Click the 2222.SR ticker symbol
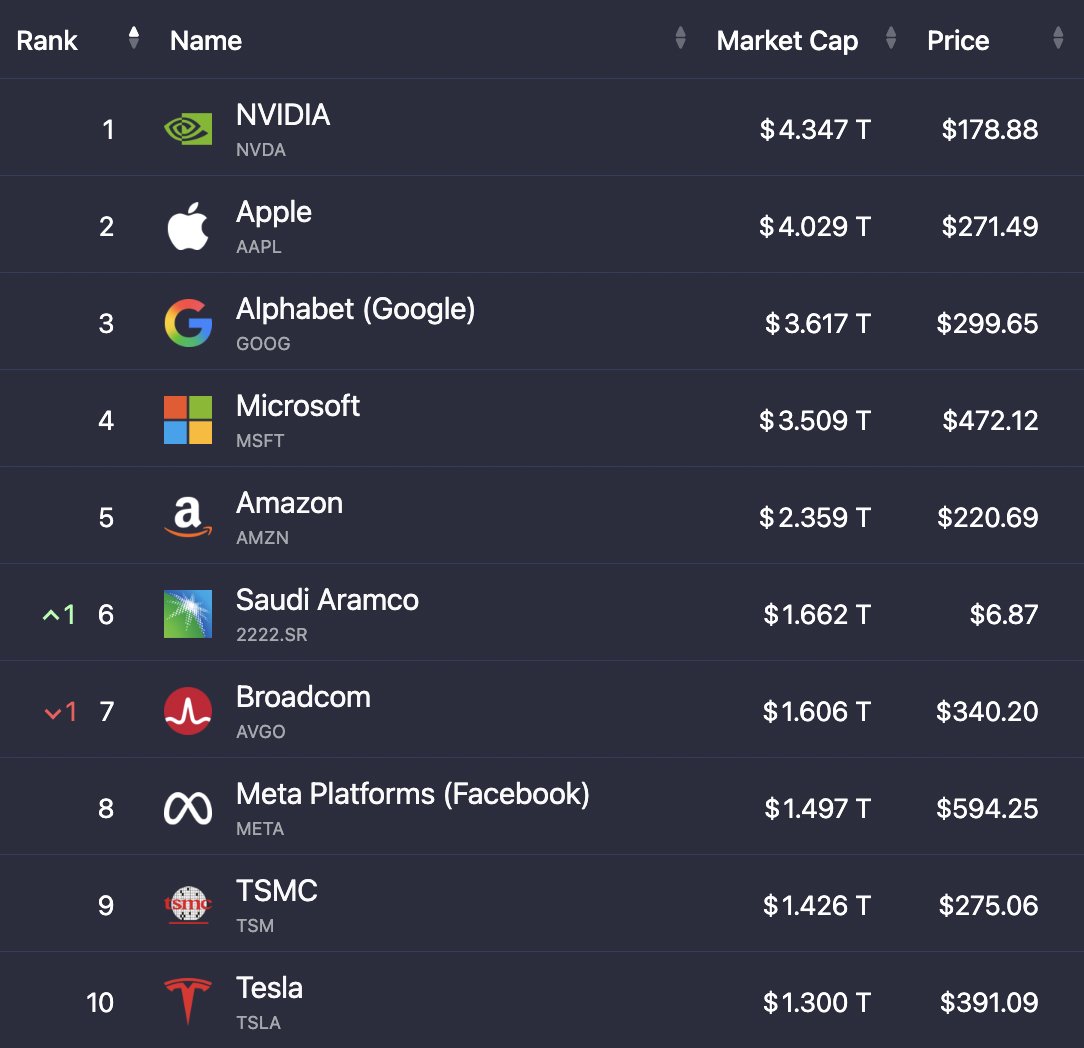1084x1048 pixels. (x=272, y=635)
